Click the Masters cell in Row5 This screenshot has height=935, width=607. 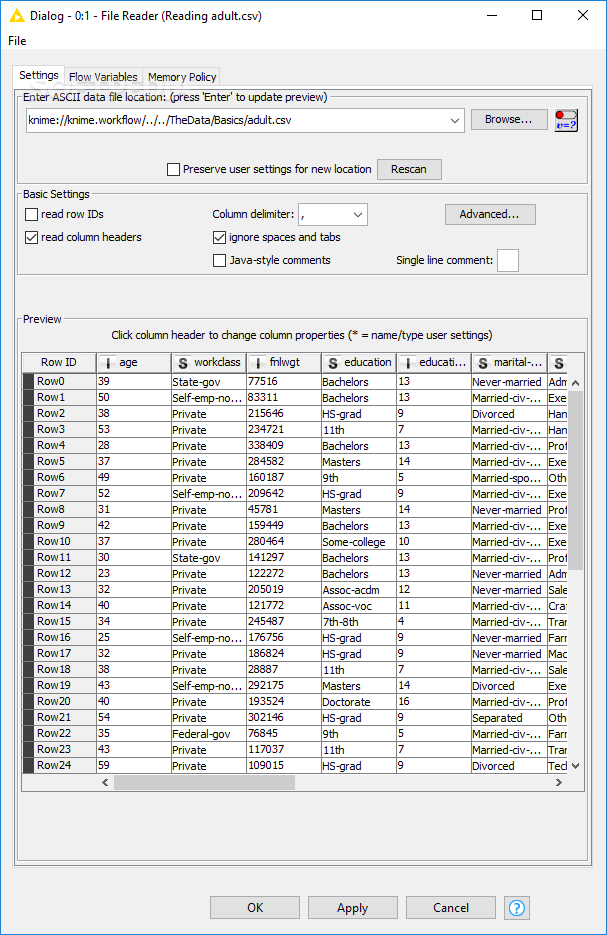click(359, 462)
